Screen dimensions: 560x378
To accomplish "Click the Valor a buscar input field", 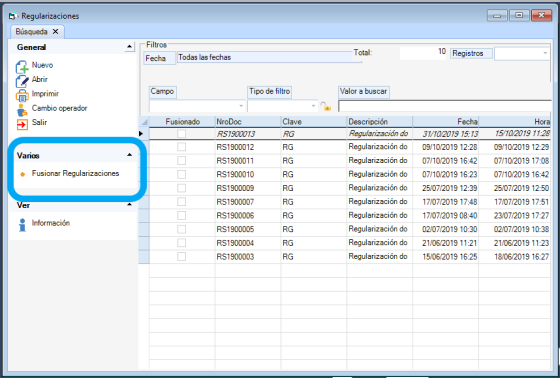I will (445, 106).
